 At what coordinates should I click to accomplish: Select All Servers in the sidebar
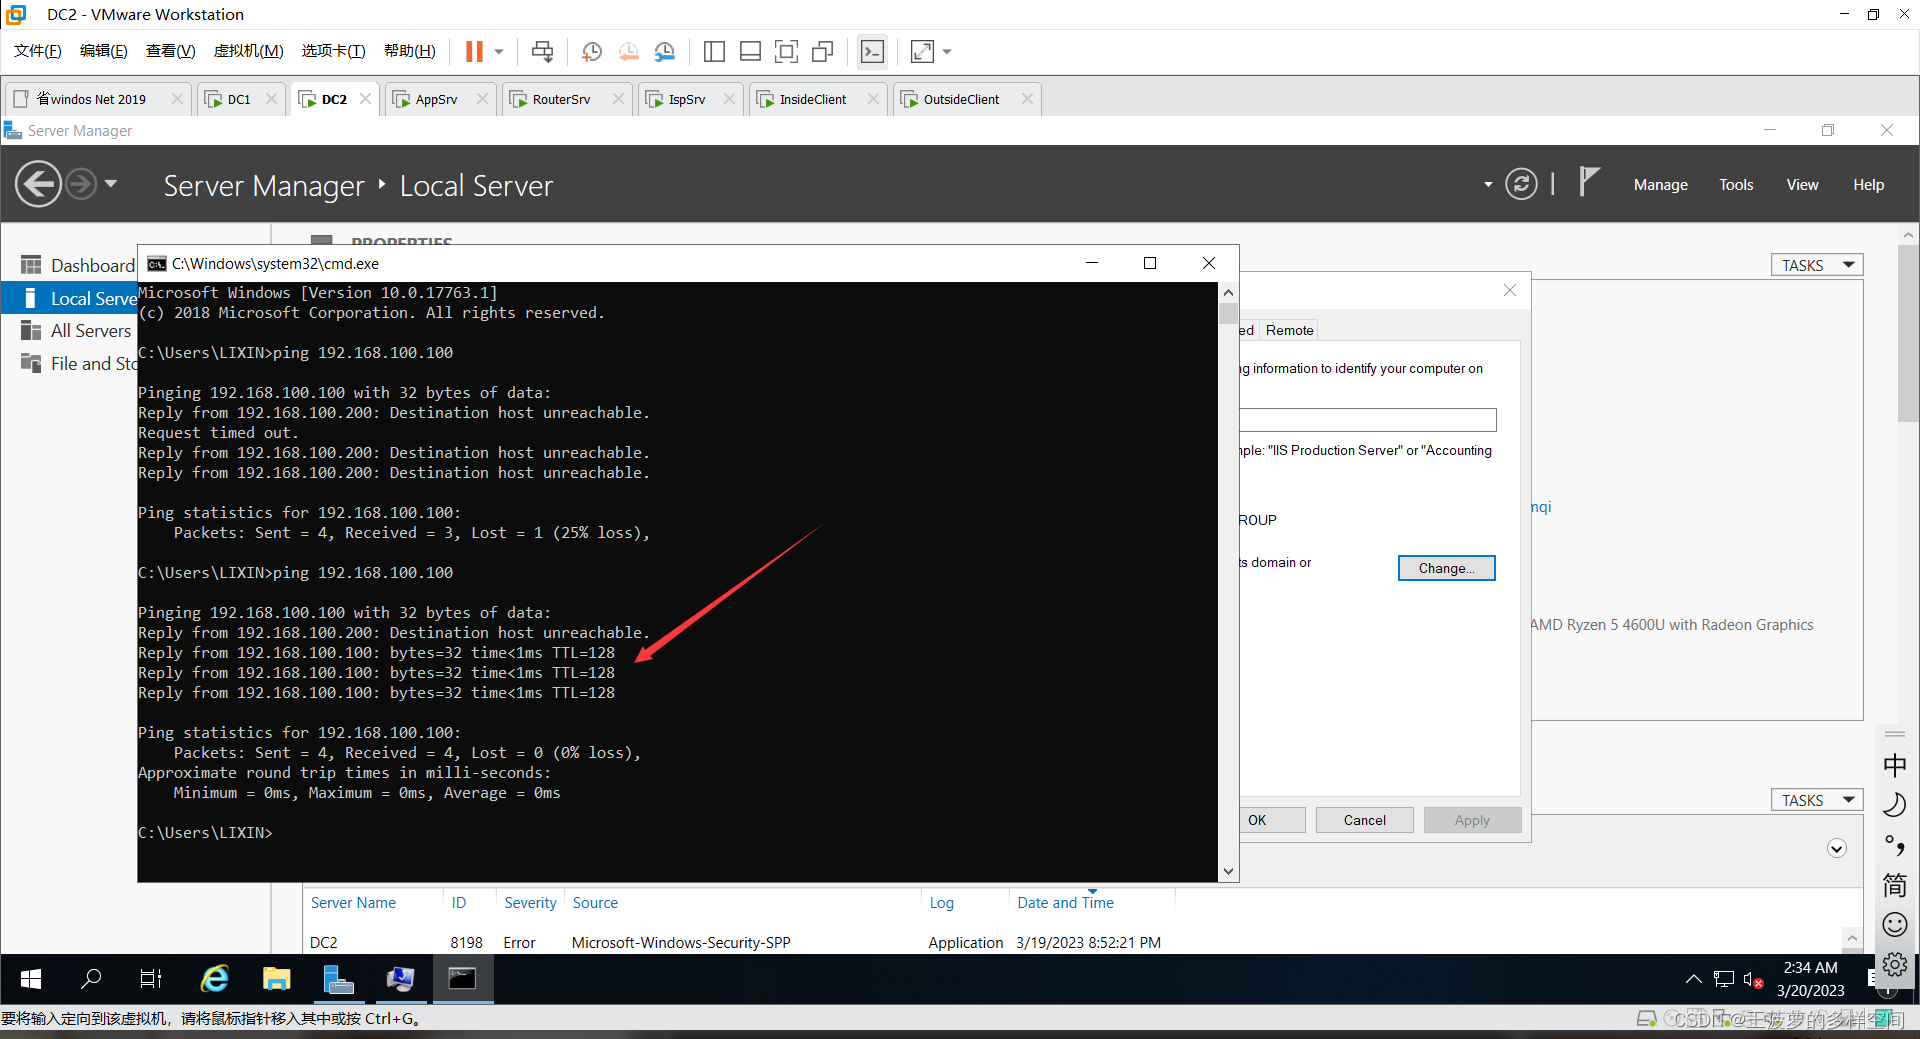(x=77, y=331)
